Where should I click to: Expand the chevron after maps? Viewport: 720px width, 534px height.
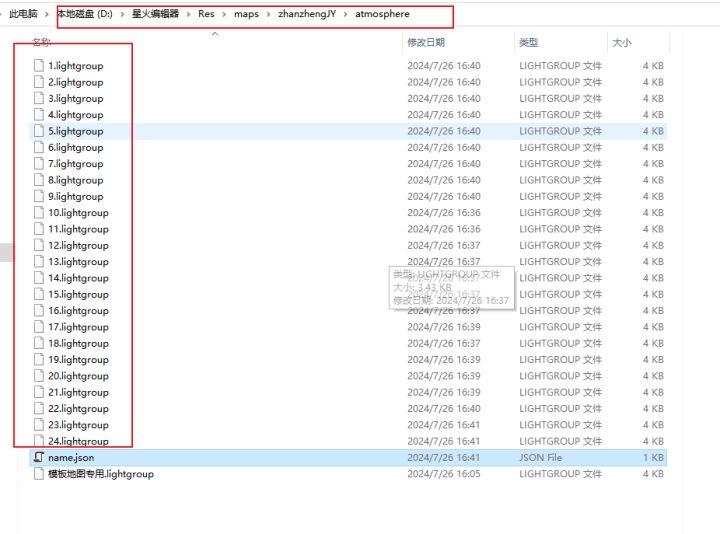click(268, 14)
